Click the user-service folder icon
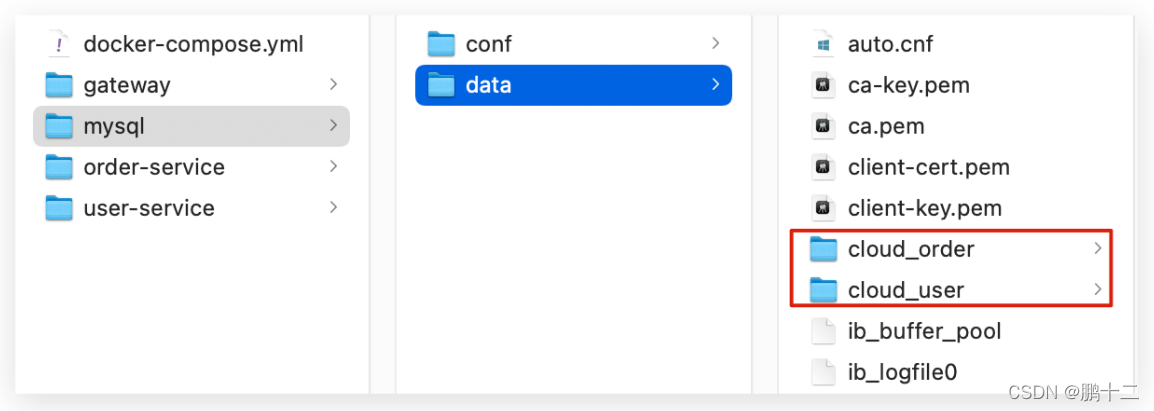 click(x=60, y=208)
